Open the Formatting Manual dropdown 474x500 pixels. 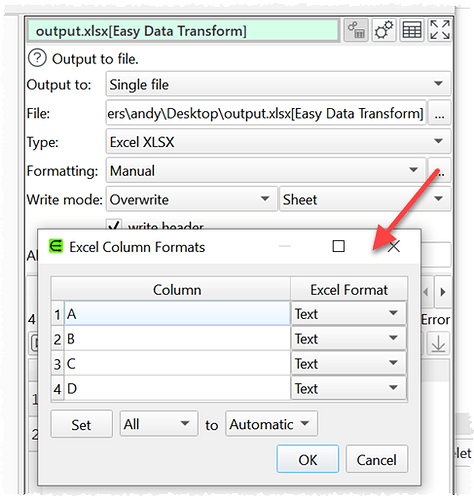(266, 170)
